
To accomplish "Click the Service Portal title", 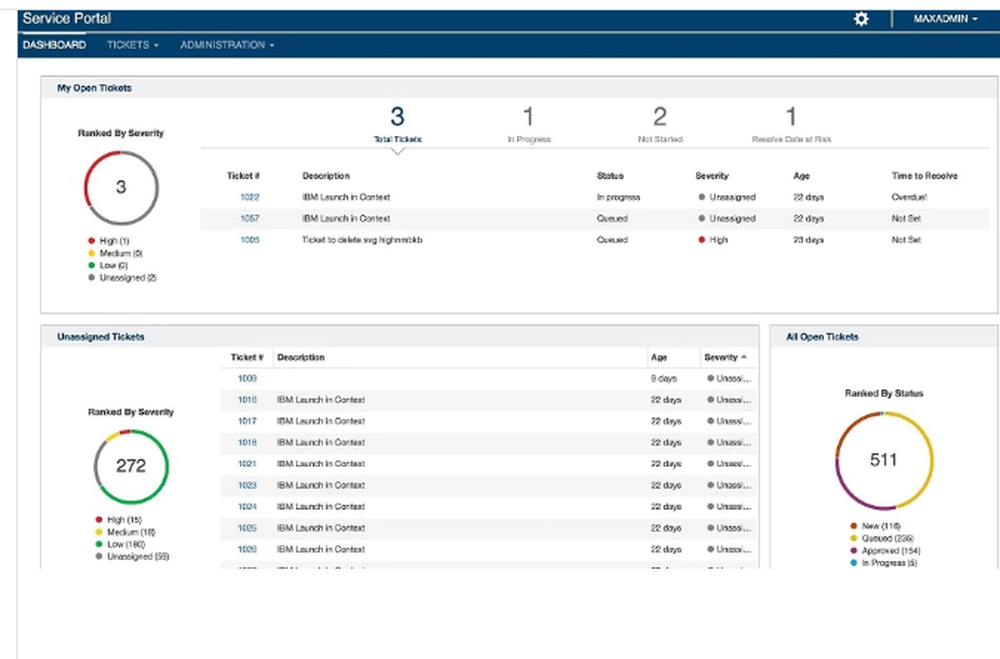I will point(67,19).
